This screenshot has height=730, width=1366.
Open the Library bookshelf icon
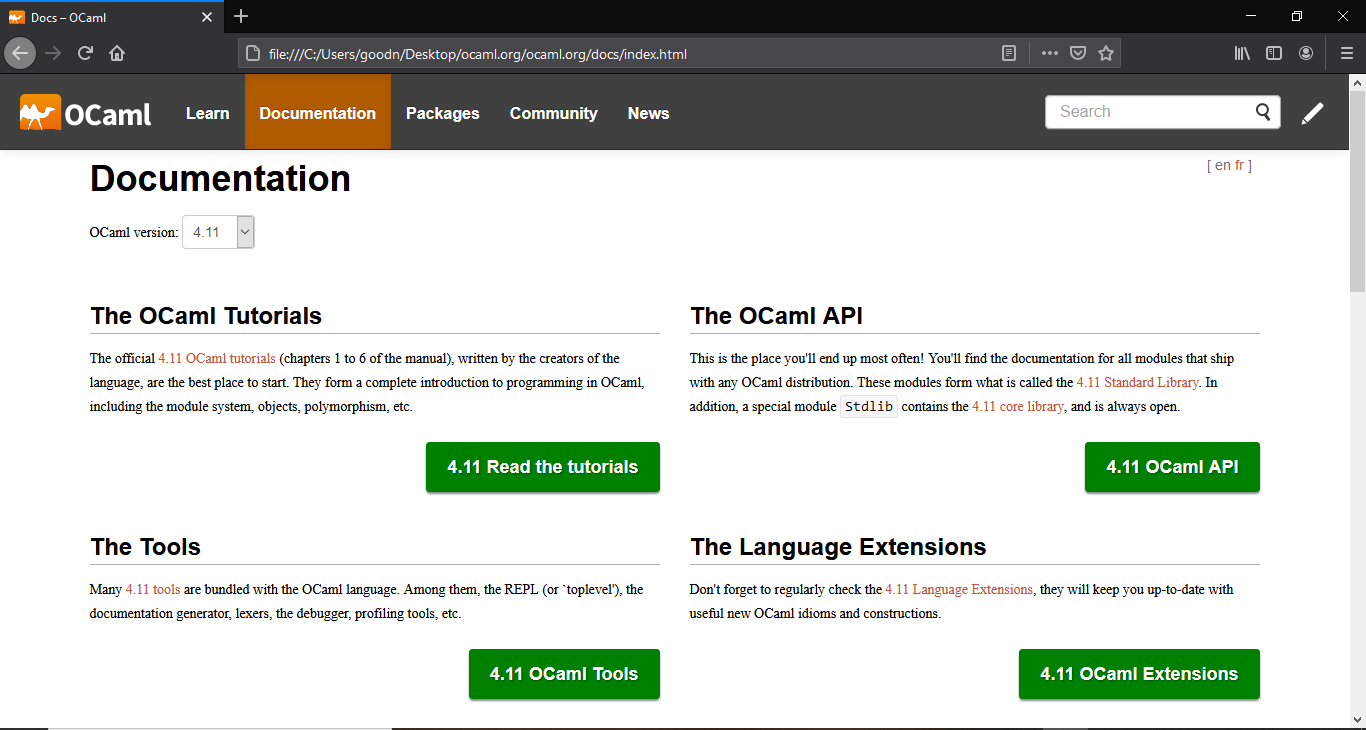1242,54
